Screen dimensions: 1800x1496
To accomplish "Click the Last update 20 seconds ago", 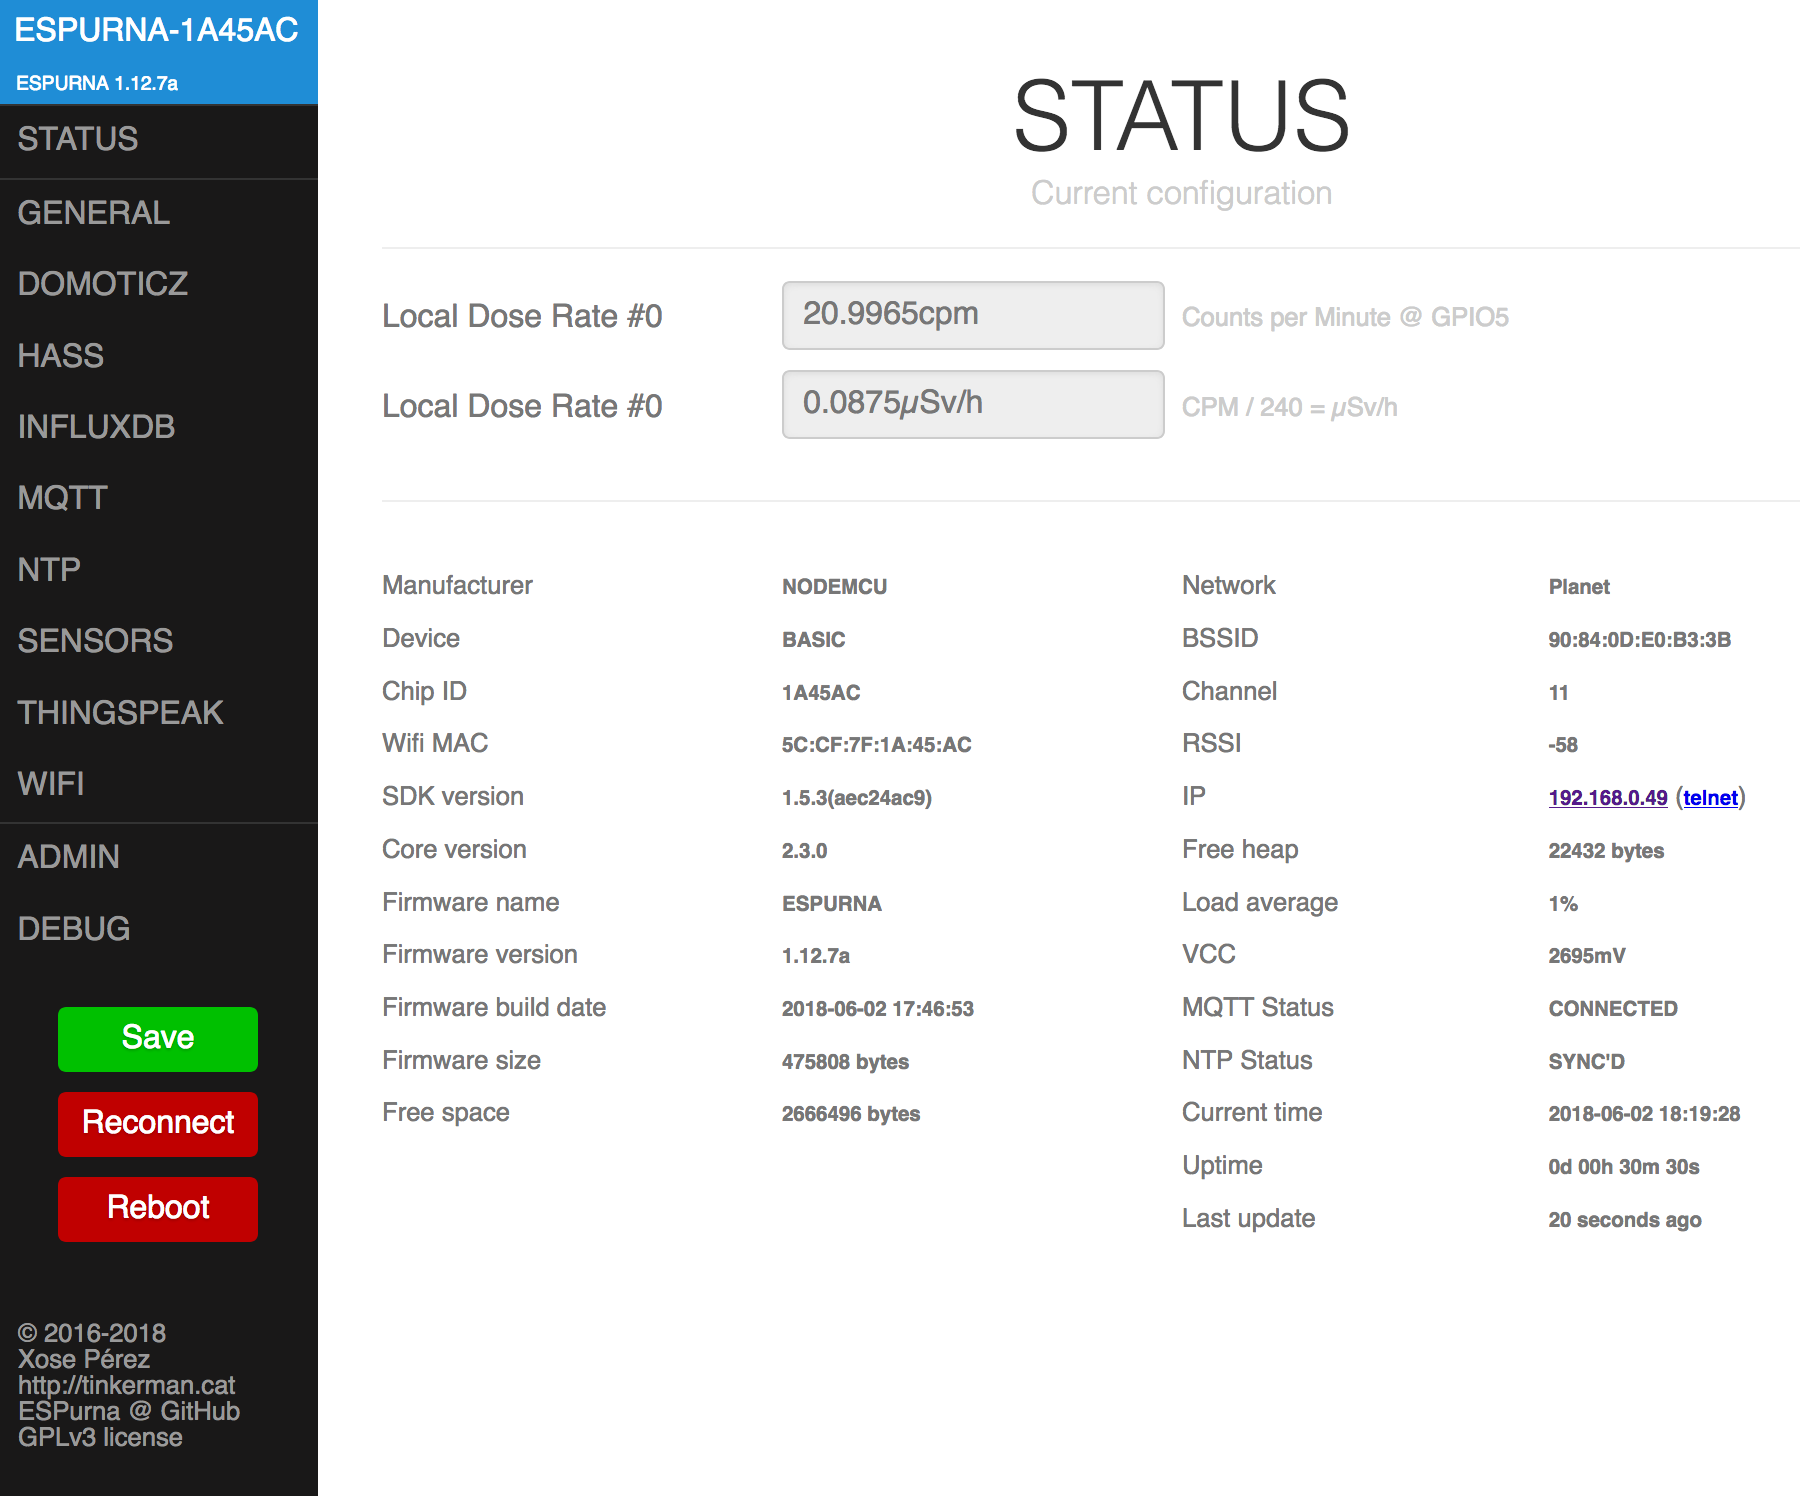I will pos(1625,1220).
